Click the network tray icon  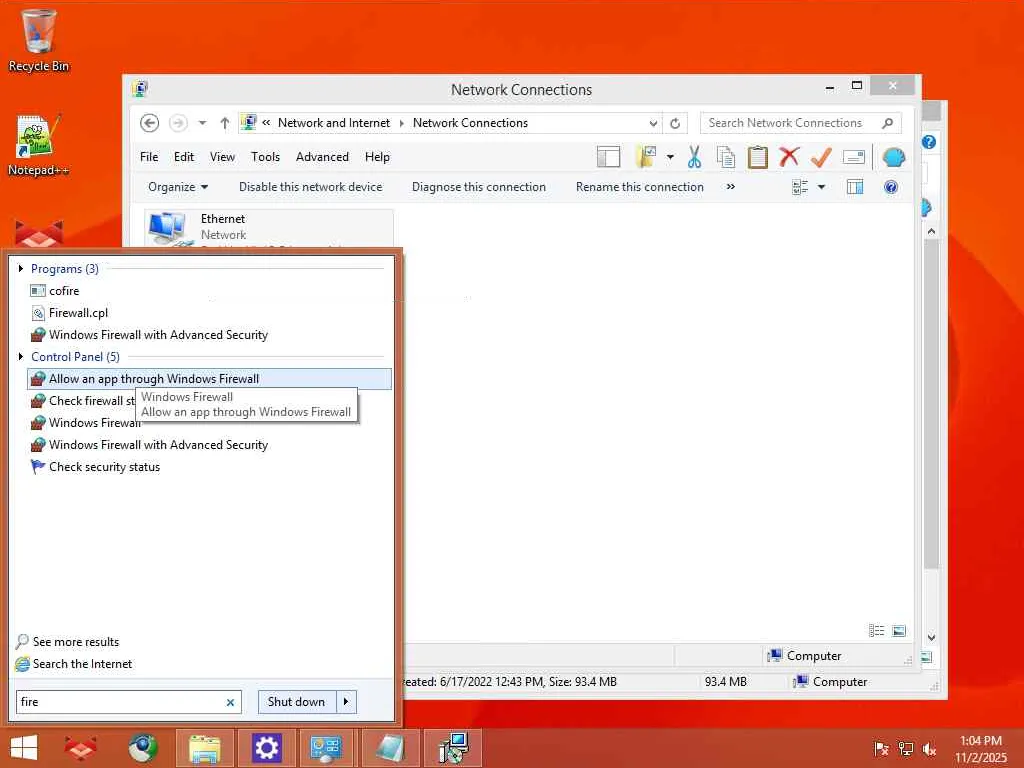pyautogui.click(x=906, y=749)
